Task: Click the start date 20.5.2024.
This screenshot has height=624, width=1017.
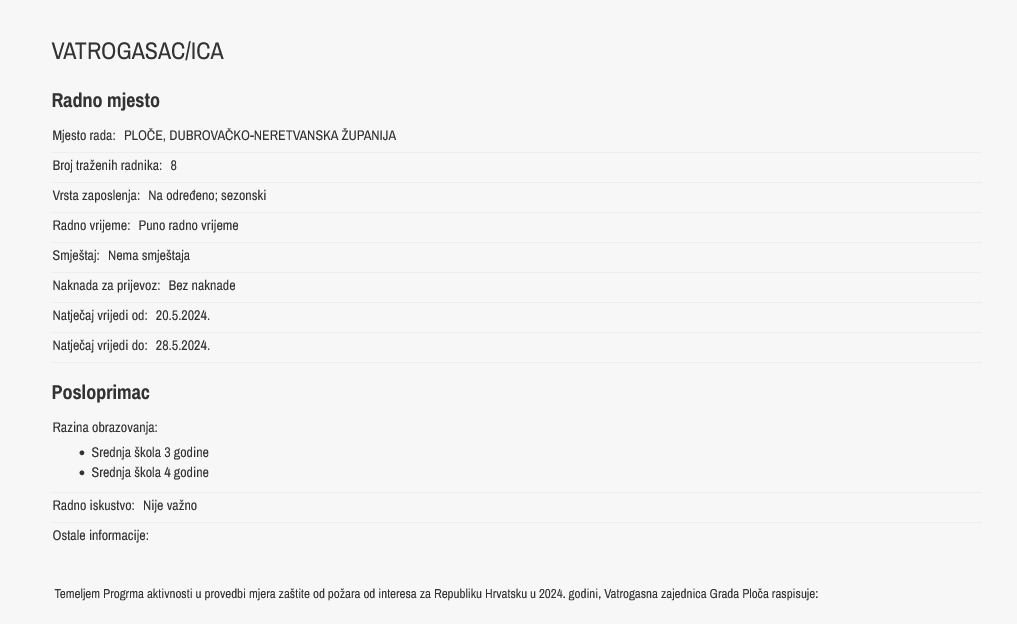Action: click(182, 315)
